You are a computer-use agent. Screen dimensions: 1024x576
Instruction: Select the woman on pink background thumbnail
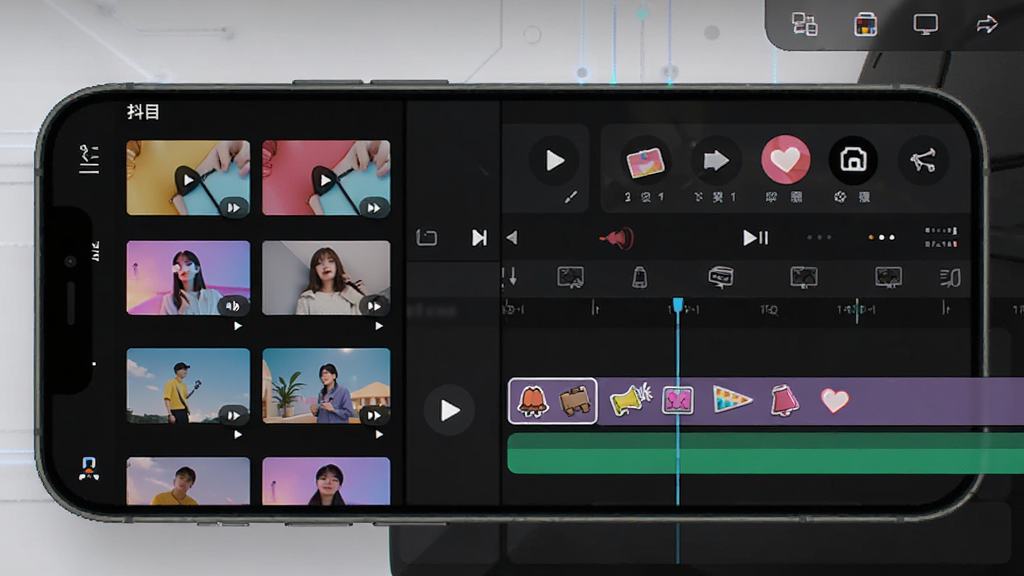click(188, 278)
